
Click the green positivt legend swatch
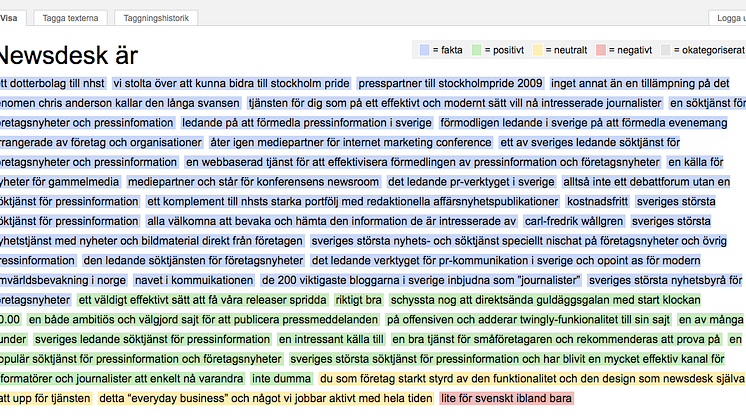coord(478,51)
